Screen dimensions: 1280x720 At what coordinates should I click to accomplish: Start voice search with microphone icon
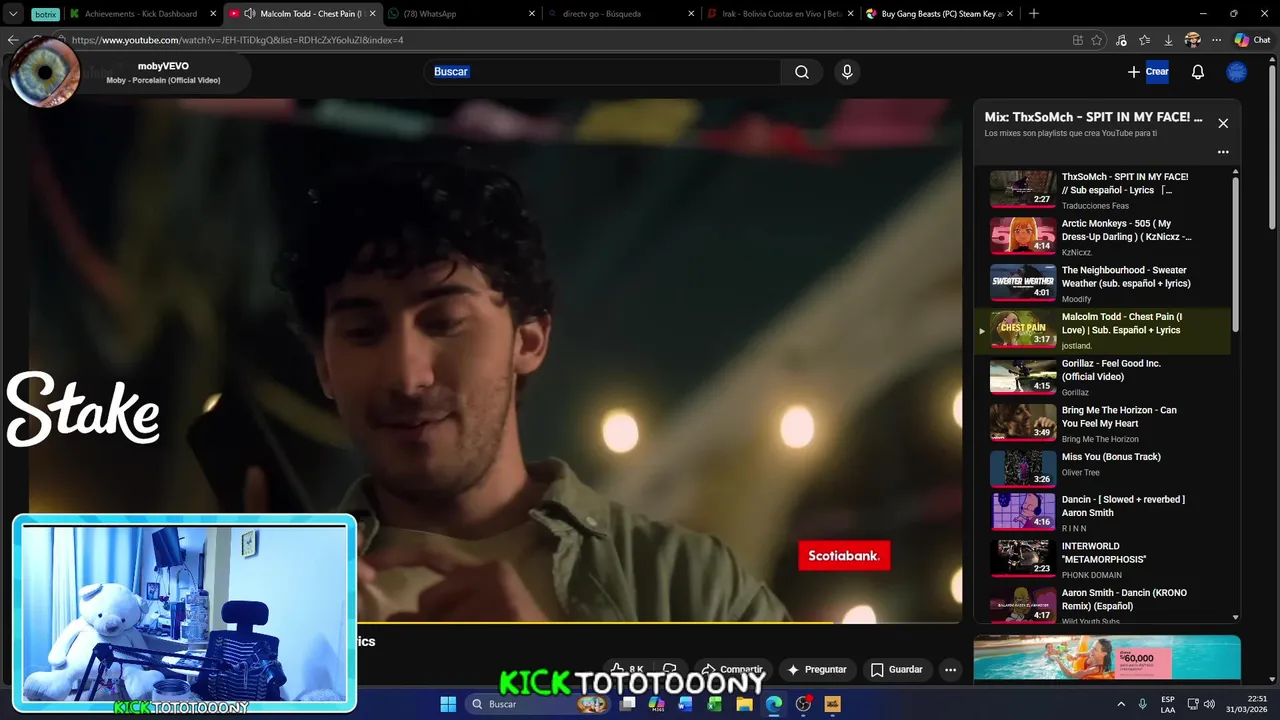point(847,72)
